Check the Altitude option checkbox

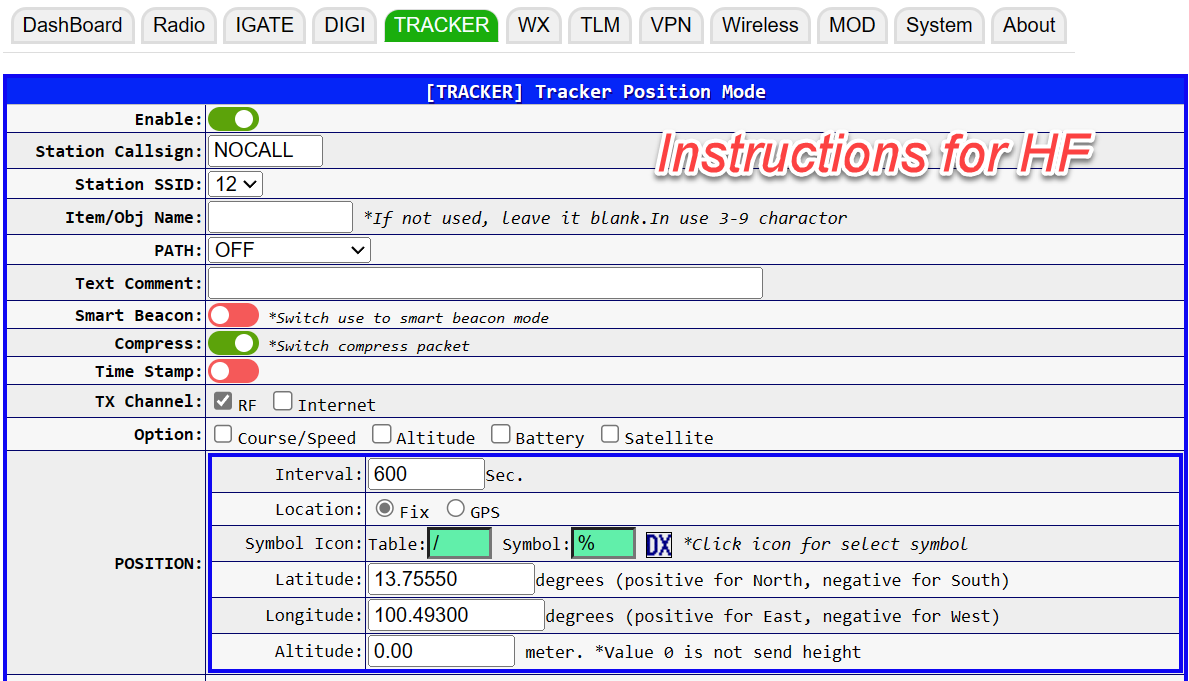pos(382,434)
